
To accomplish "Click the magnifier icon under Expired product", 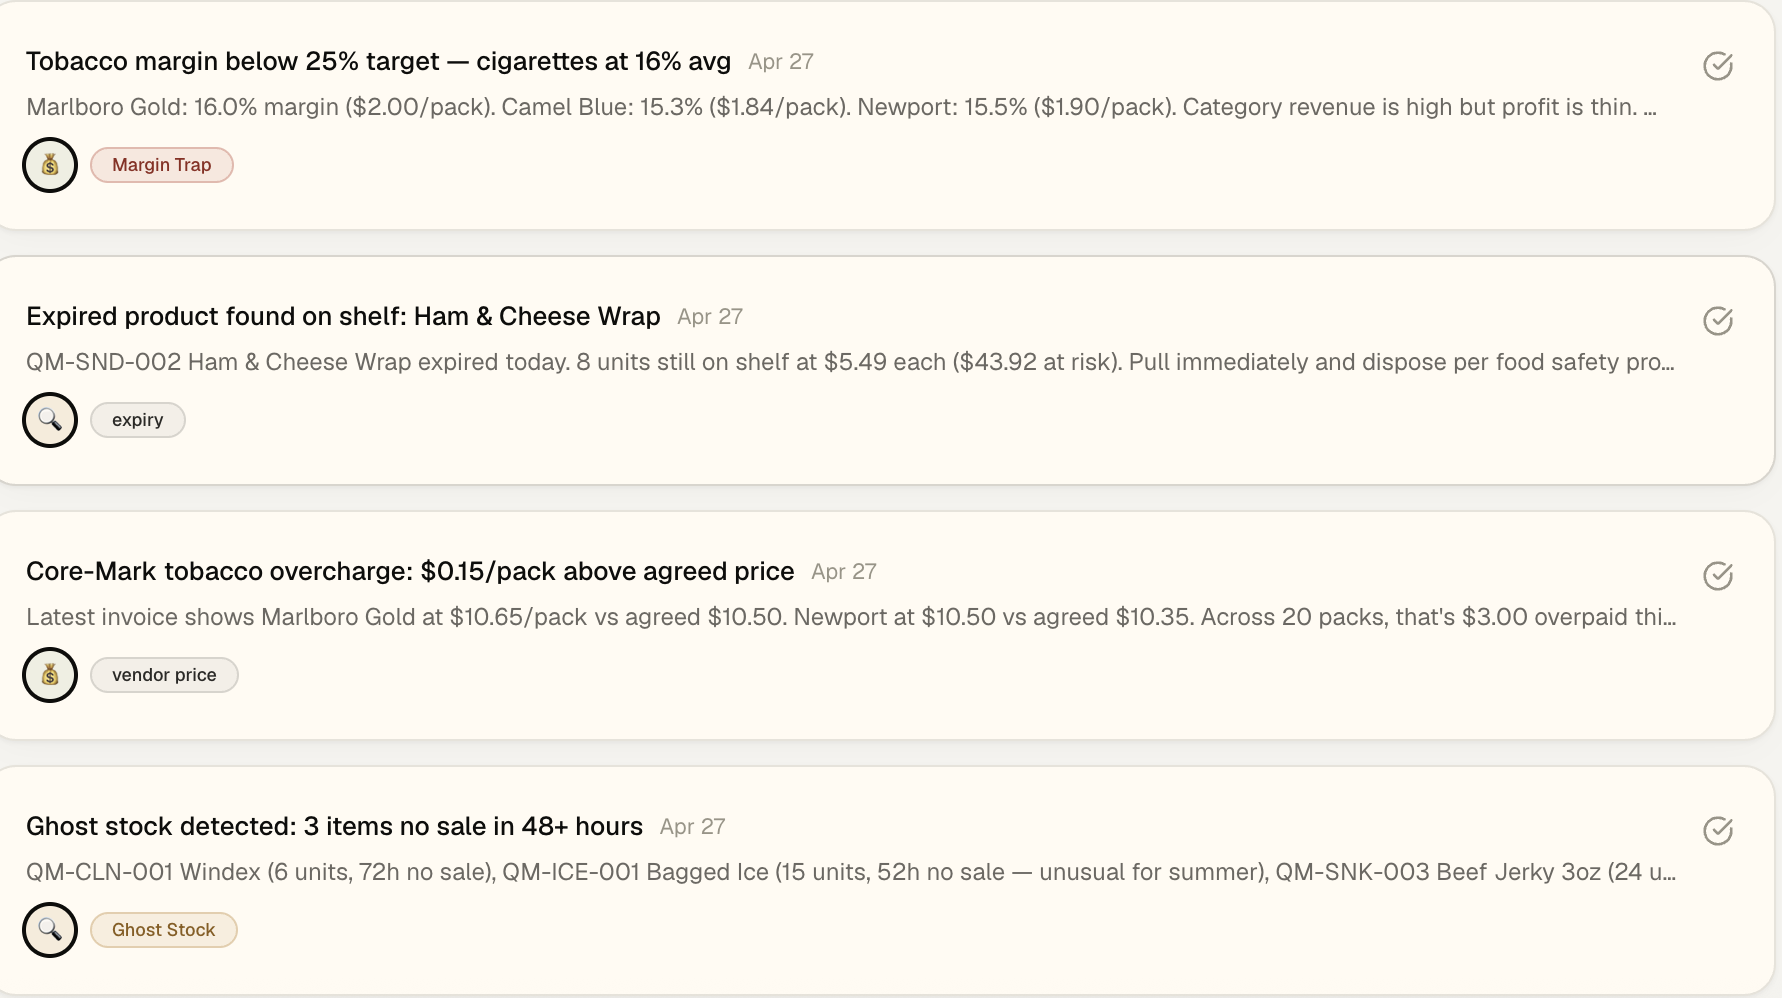I will [x=50, y=420].
